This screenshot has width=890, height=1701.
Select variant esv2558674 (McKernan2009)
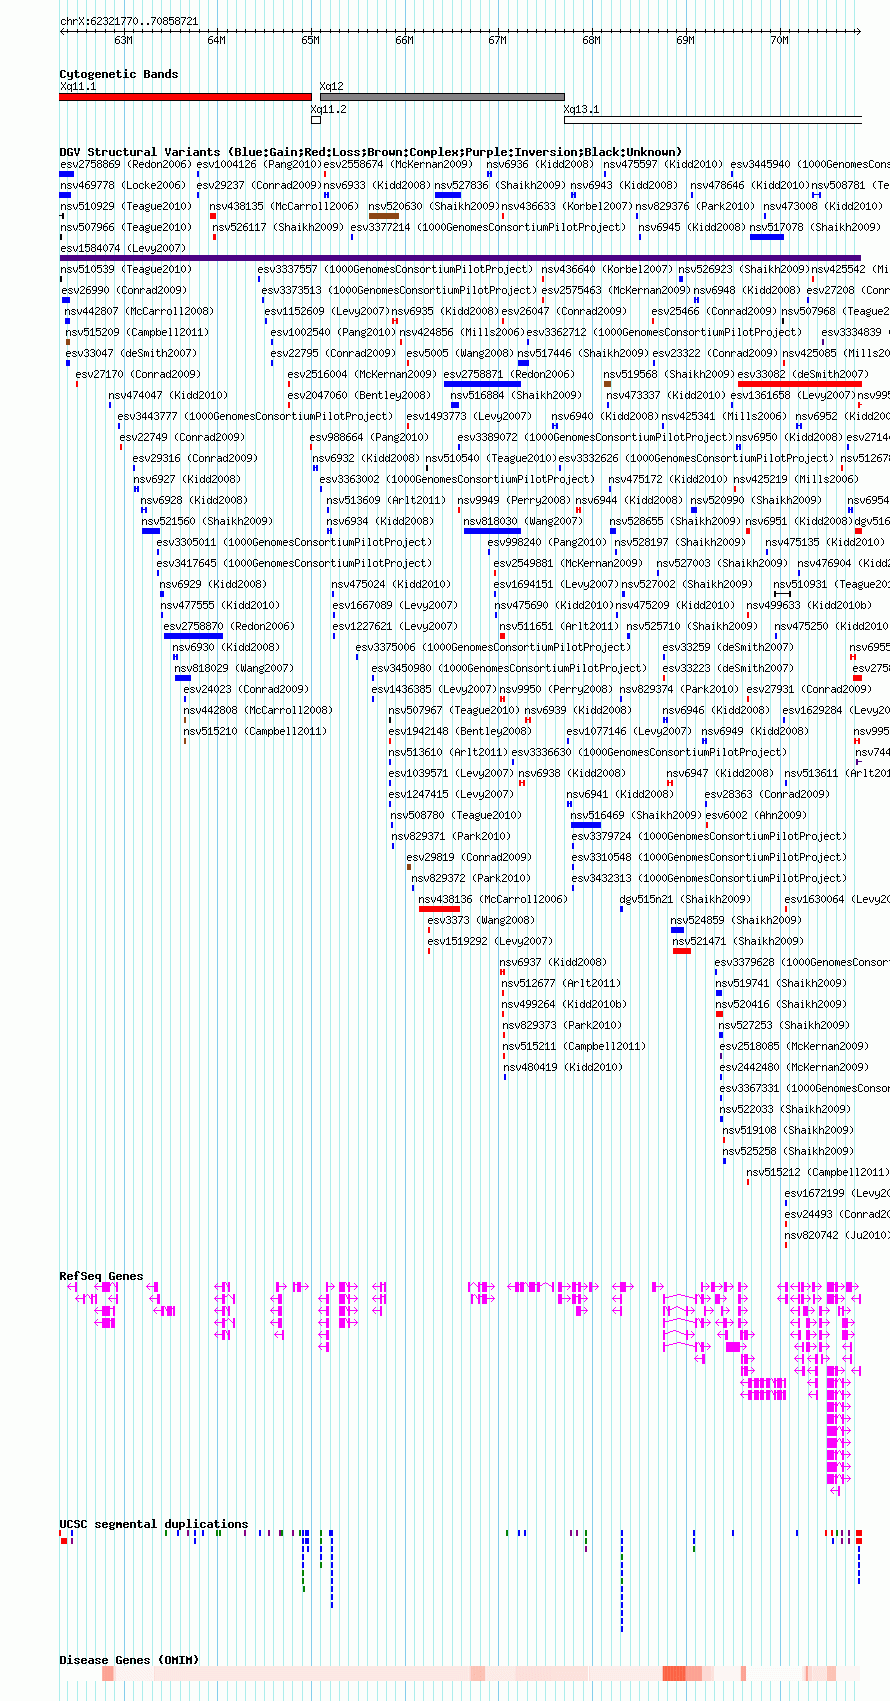click(x=398, y=164)
